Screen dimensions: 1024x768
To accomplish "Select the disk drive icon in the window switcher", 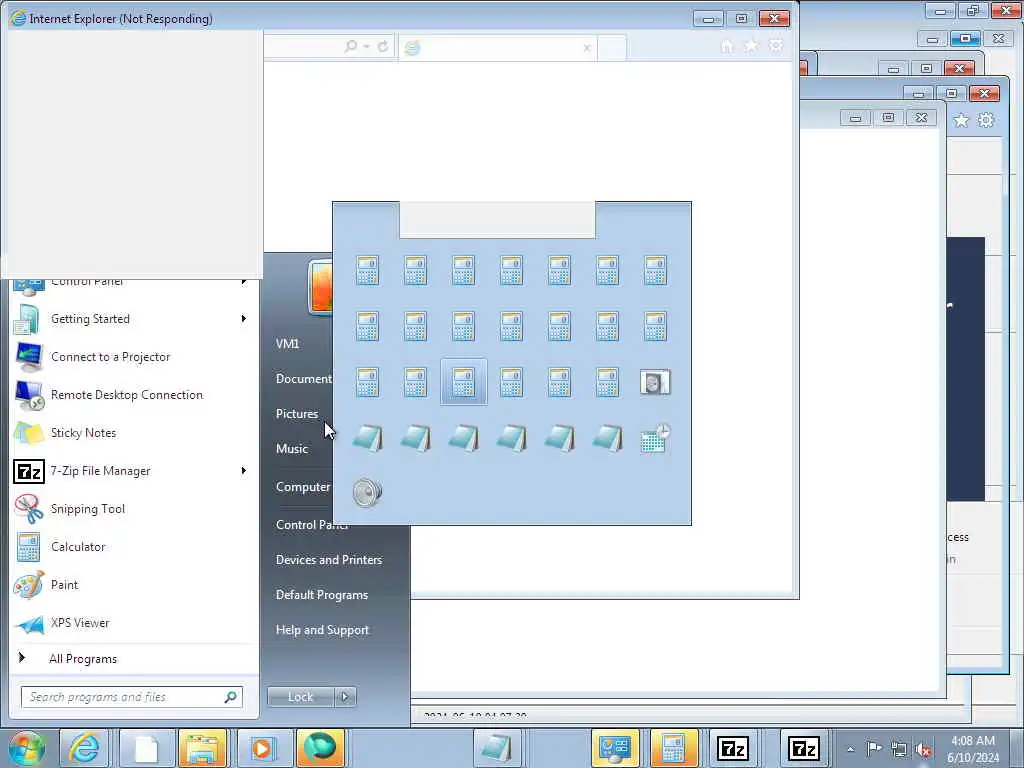I will [655, 382].
